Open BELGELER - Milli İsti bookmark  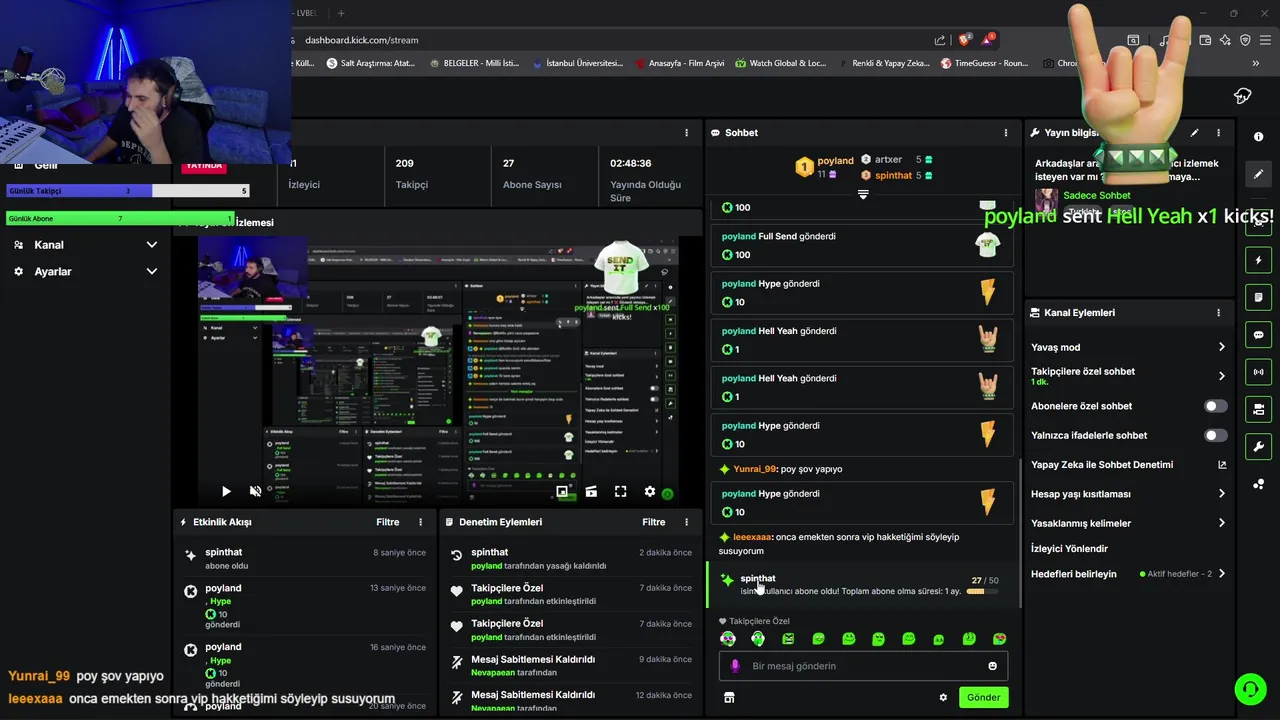(473, 63)
